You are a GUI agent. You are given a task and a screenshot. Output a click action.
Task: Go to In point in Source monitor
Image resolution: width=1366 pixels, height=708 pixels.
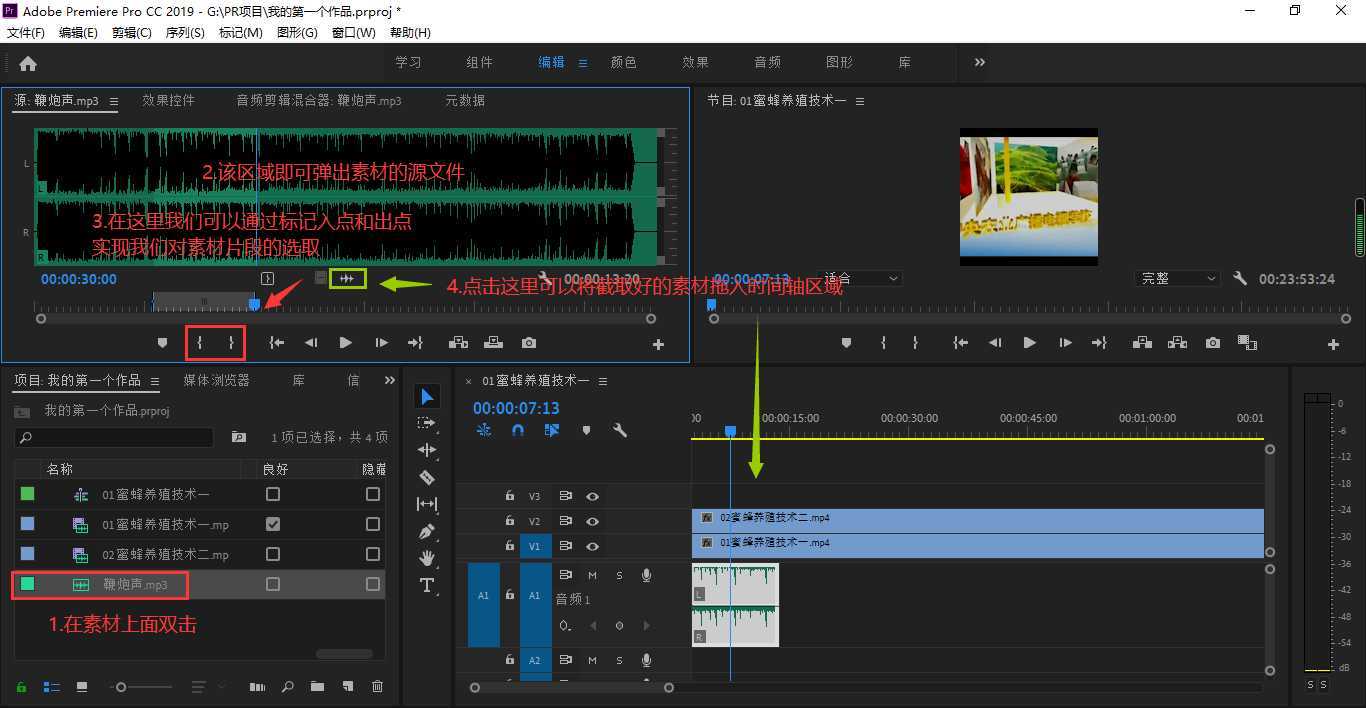point(277,343)
